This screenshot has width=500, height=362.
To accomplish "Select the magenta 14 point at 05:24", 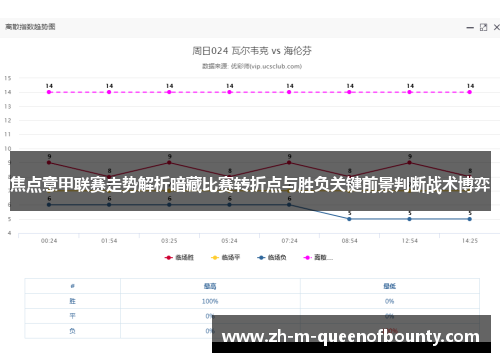I will point(229,92).
